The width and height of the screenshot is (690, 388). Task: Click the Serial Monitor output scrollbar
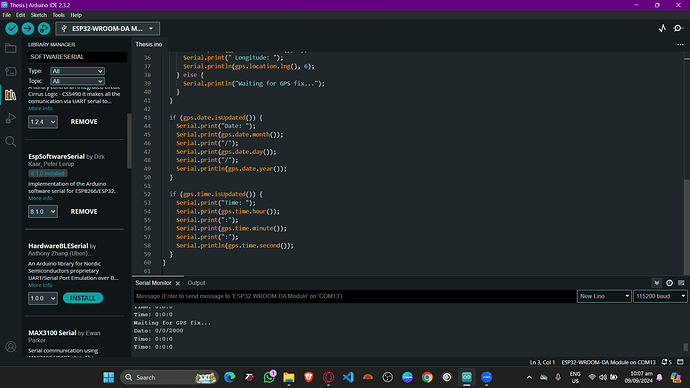tap(686, 347)
